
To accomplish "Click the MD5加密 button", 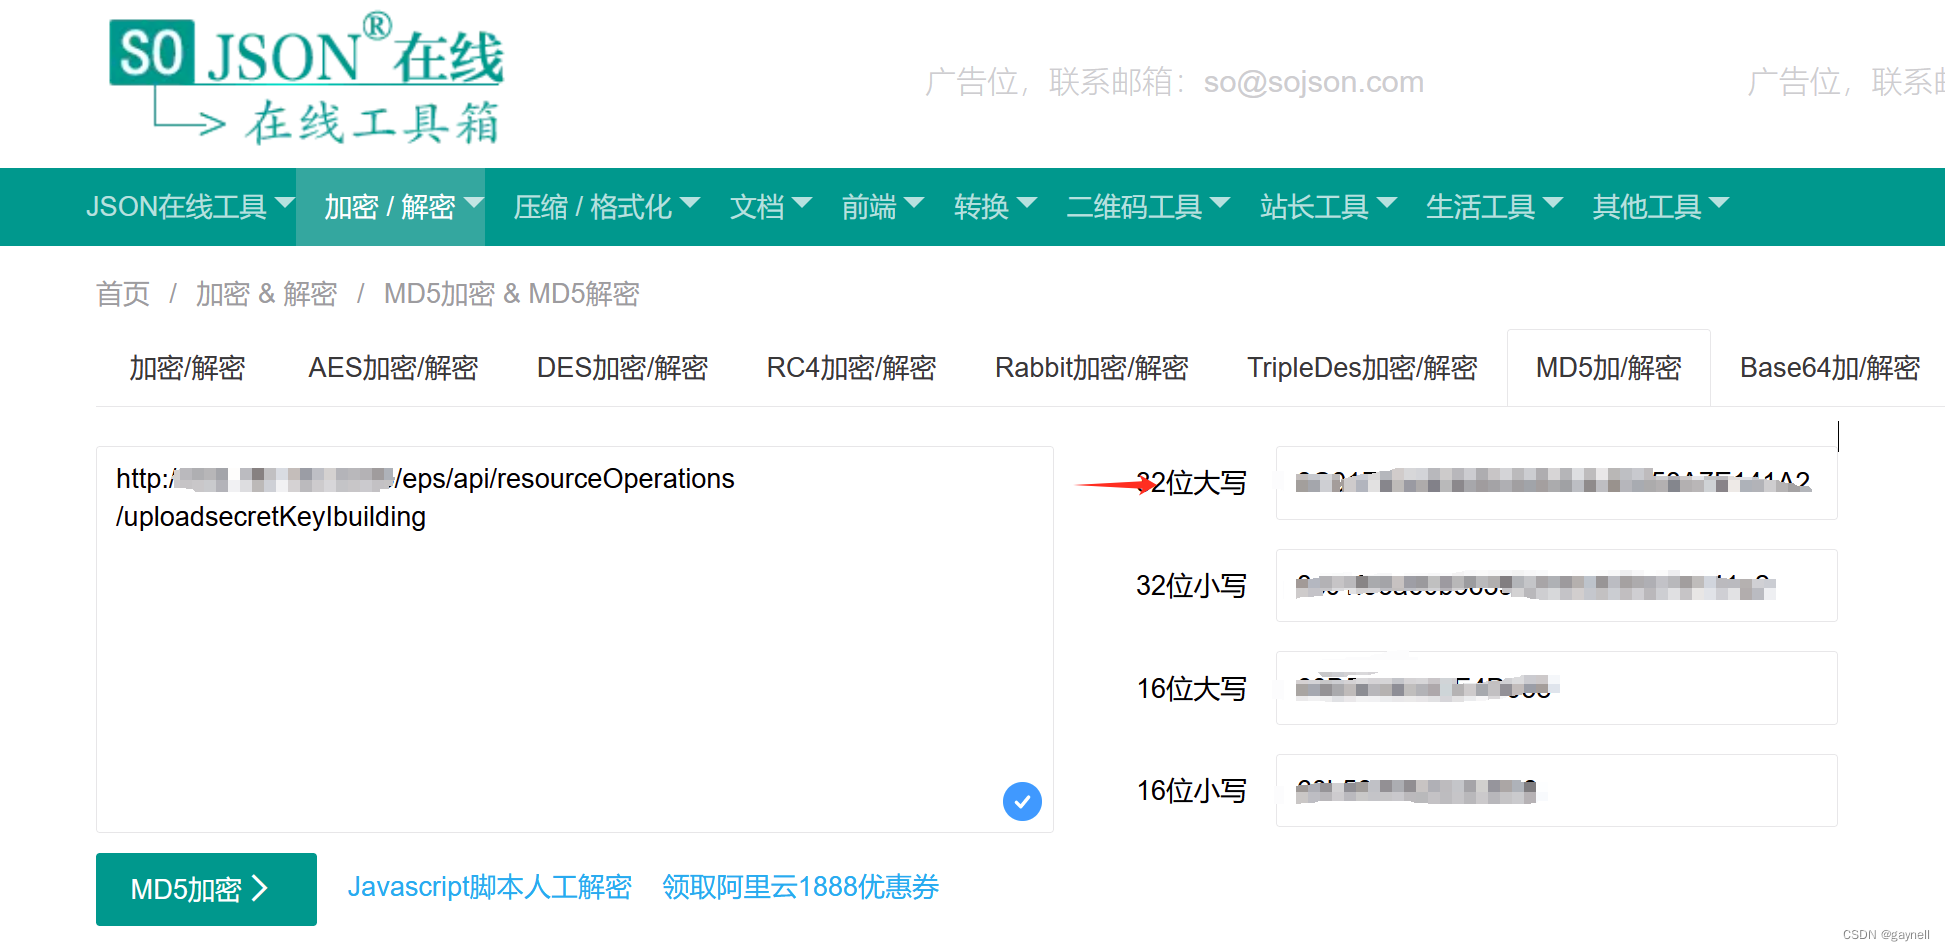I will tap(206, 889).
